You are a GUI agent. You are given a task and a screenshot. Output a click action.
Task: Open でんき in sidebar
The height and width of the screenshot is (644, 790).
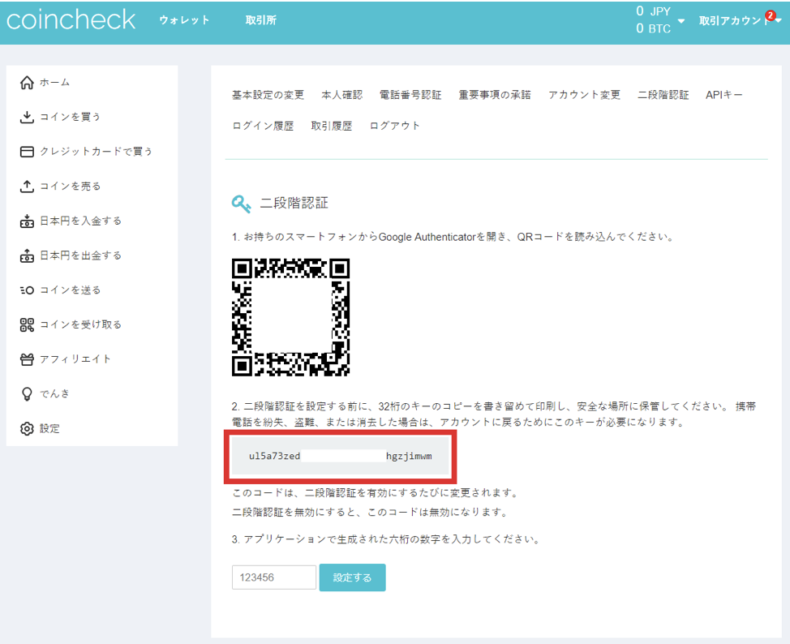pos(55,394)
